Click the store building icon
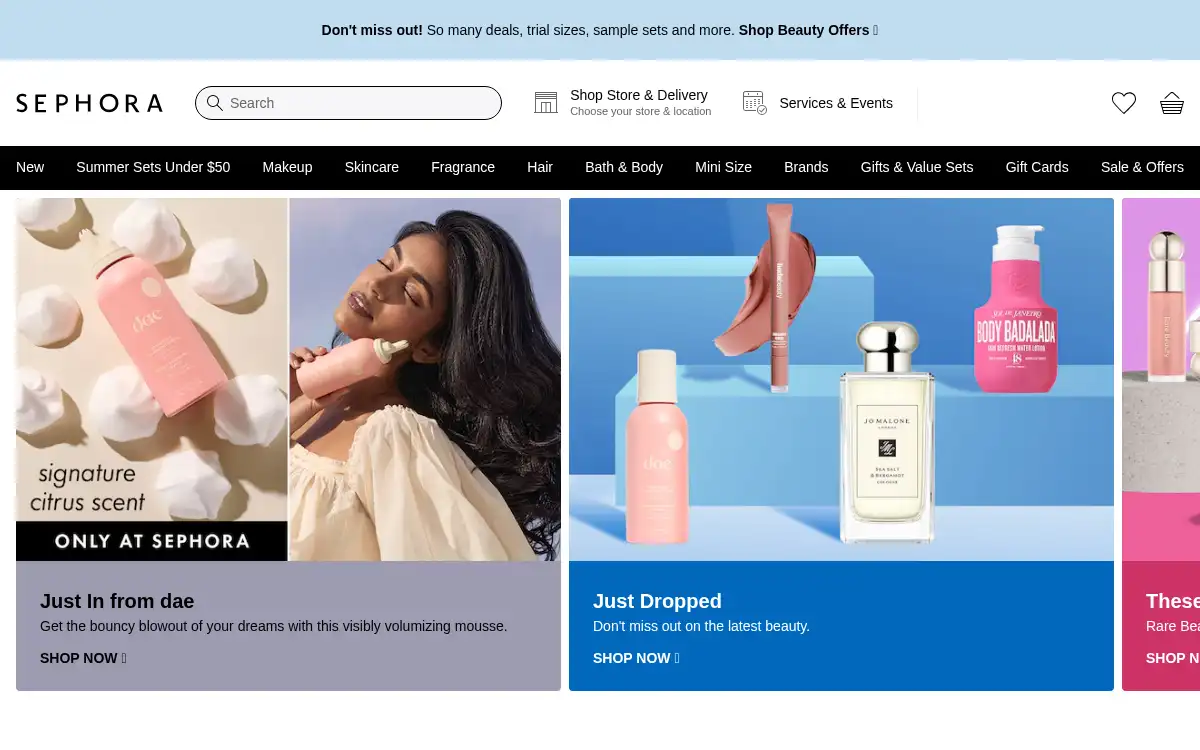This screenshot has height=750, width=1200. click(546, 103)
